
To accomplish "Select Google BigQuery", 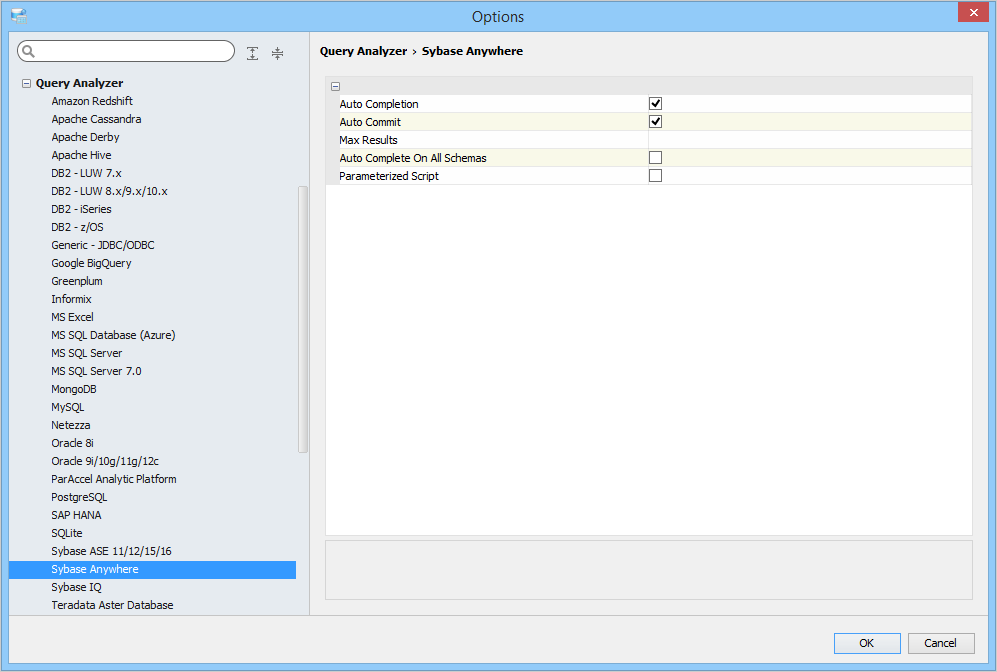I will [91, 263].
